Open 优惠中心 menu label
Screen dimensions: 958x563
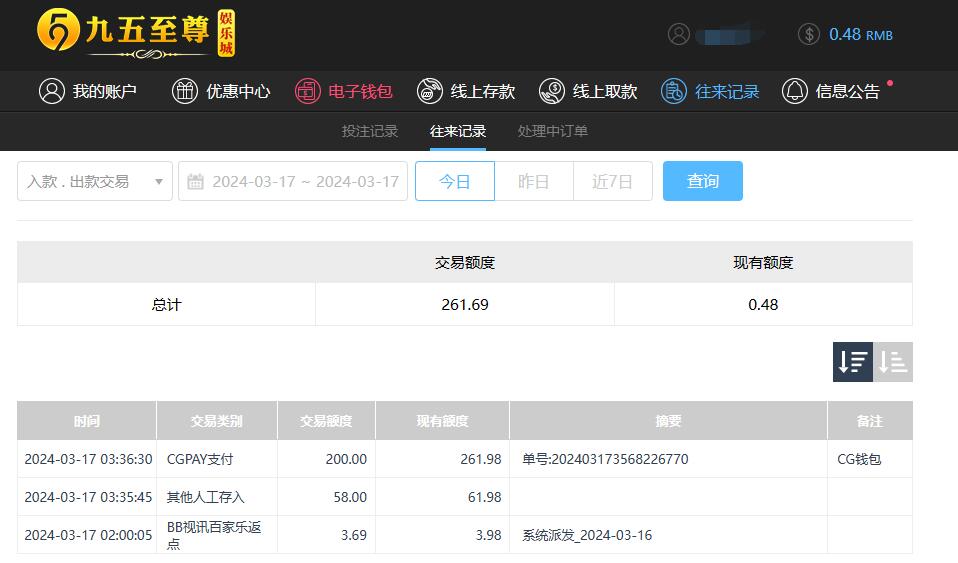238,92
